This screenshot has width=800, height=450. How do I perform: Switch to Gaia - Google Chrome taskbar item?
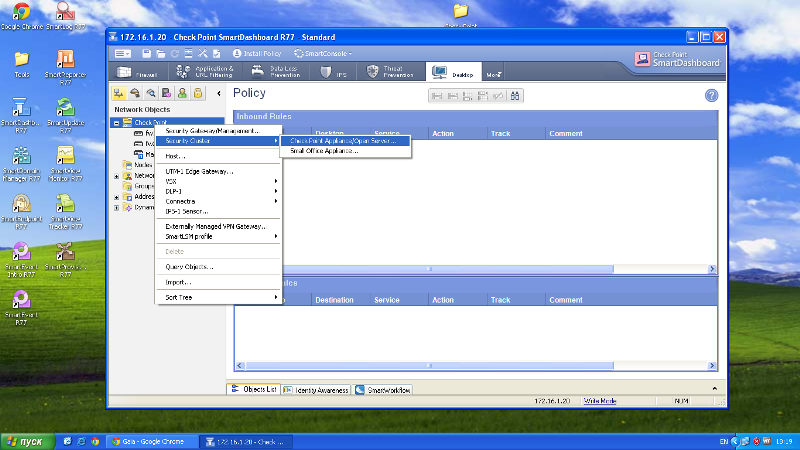[x=152, y=442]
